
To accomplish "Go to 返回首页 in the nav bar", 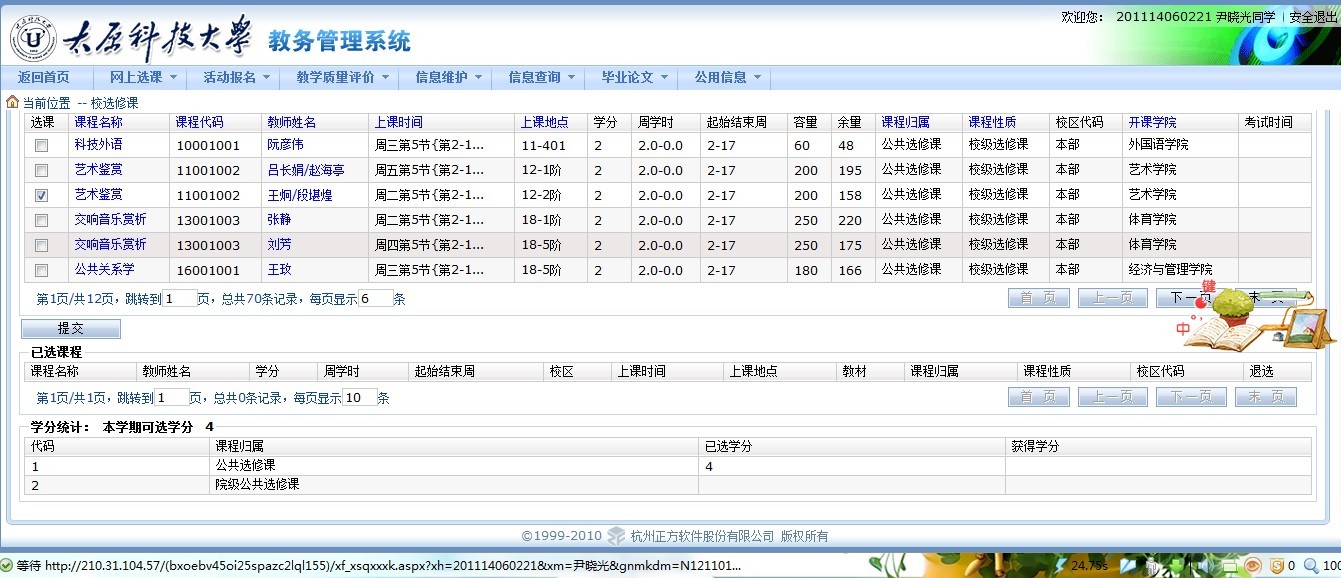I will 44,77.
